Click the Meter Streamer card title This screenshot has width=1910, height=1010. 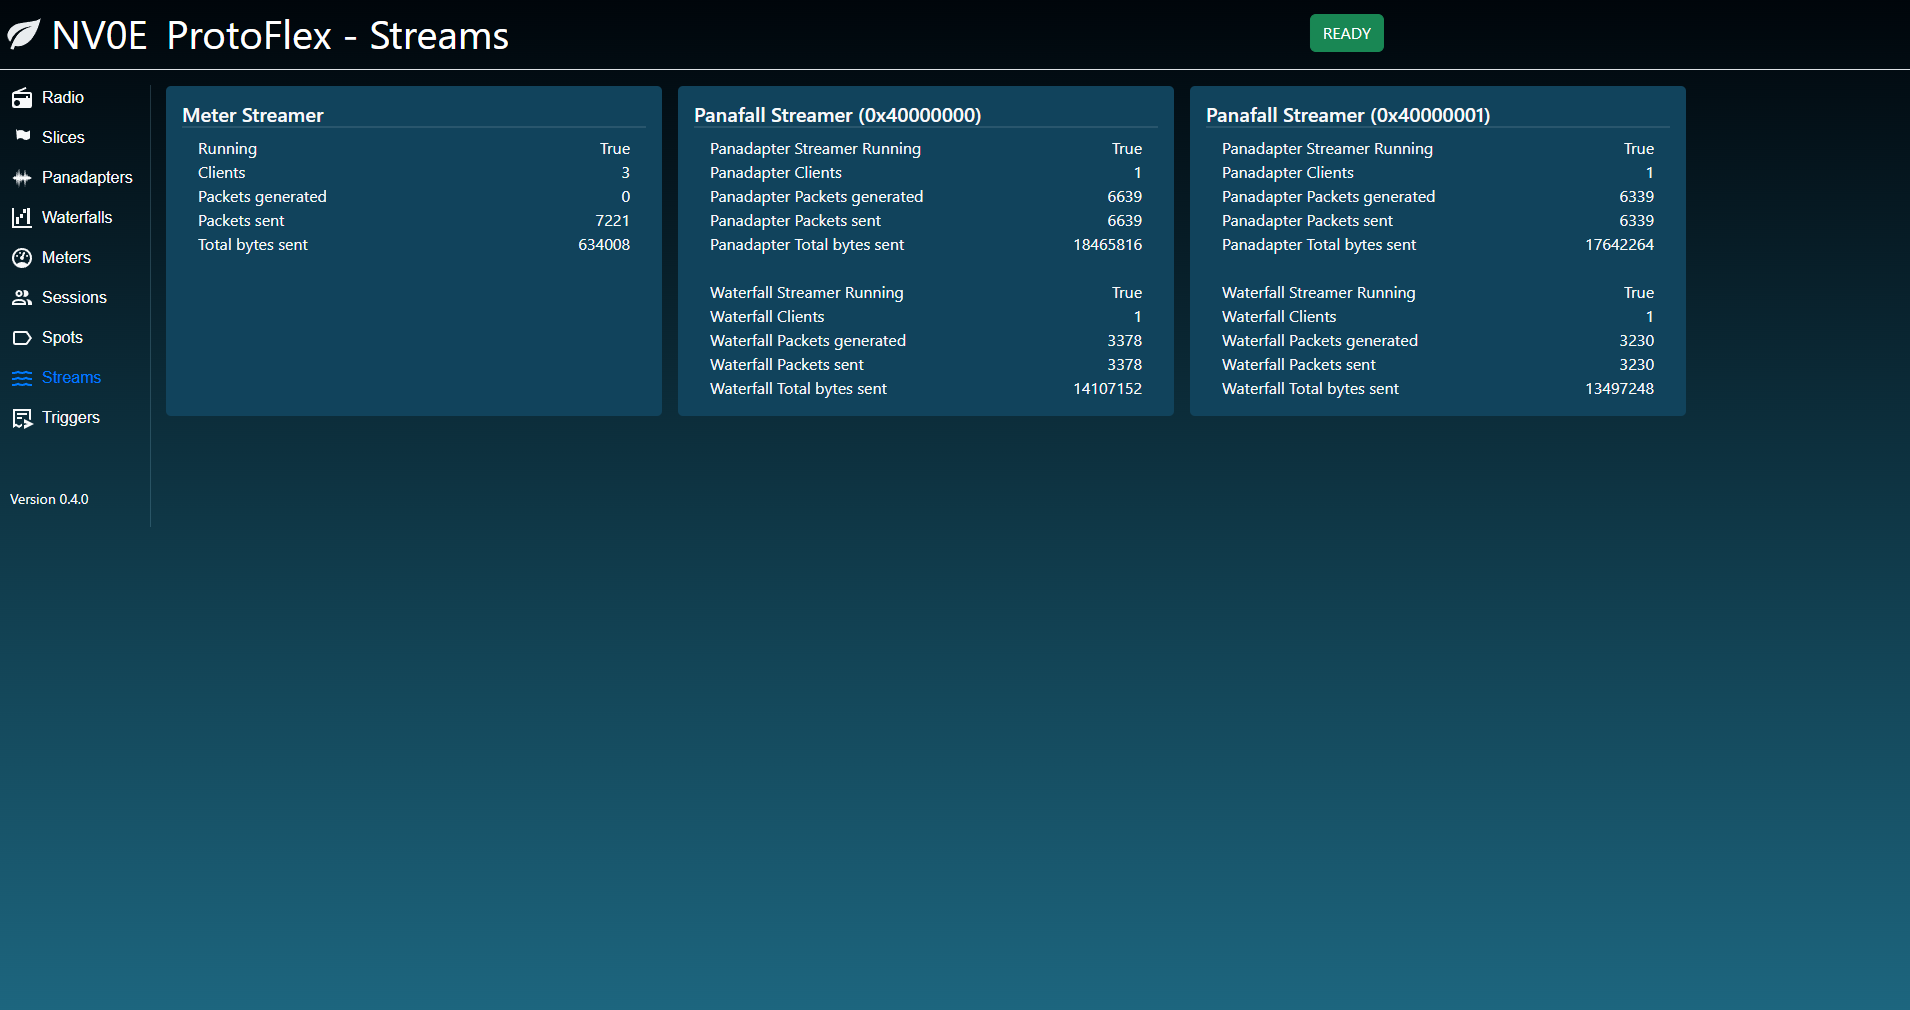[252, 115]
